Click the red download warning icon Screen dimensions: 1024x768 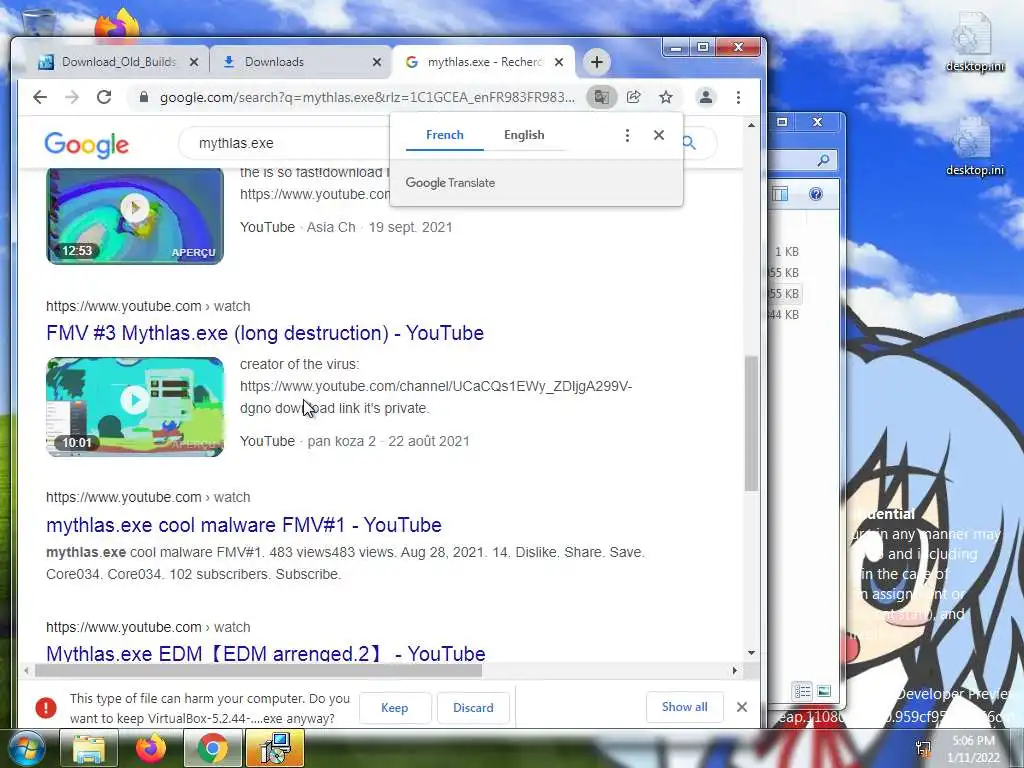(x=46, y=707)
